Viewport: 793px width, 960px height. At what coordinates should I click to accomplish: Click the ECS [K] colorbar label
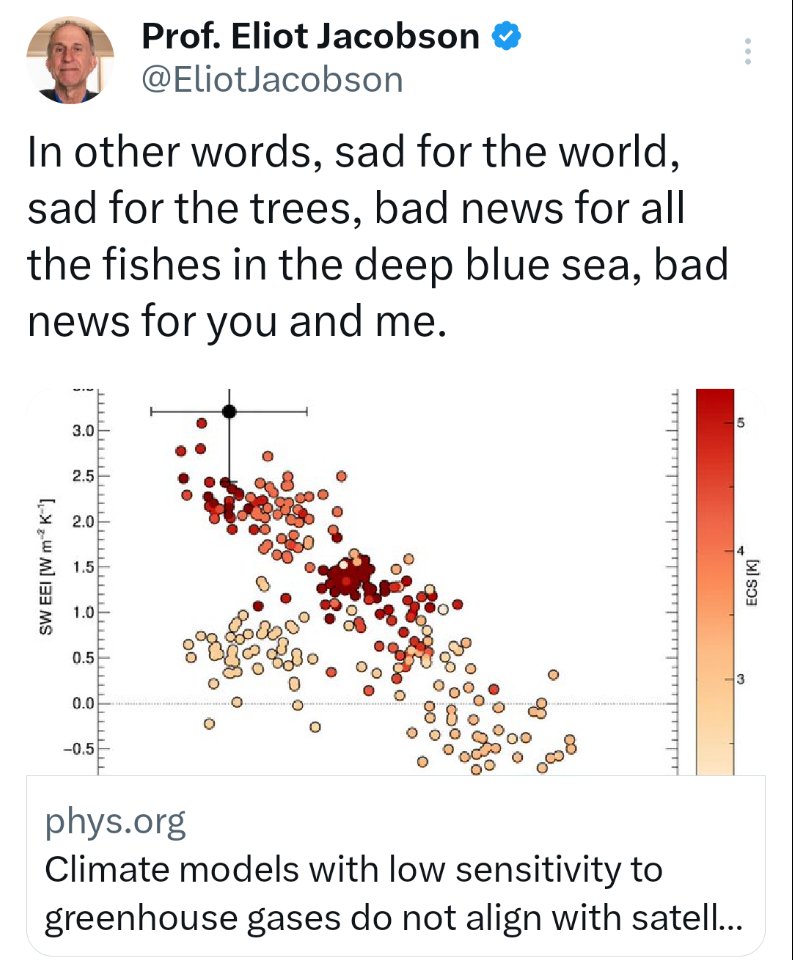pyautogui.click(x=753, y=581)
